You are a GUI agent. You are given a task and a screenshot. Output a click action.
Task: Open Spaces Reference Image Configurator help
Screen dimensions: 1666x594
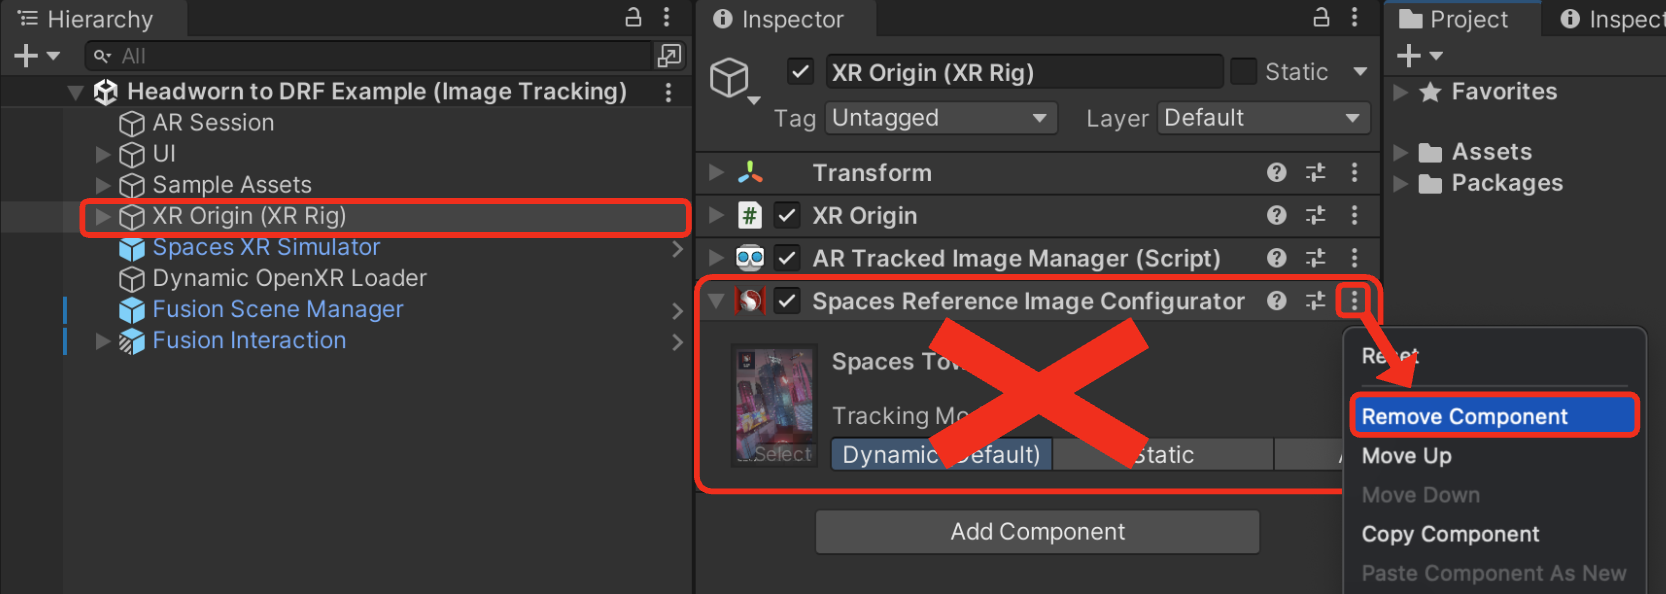[1276, 301]
